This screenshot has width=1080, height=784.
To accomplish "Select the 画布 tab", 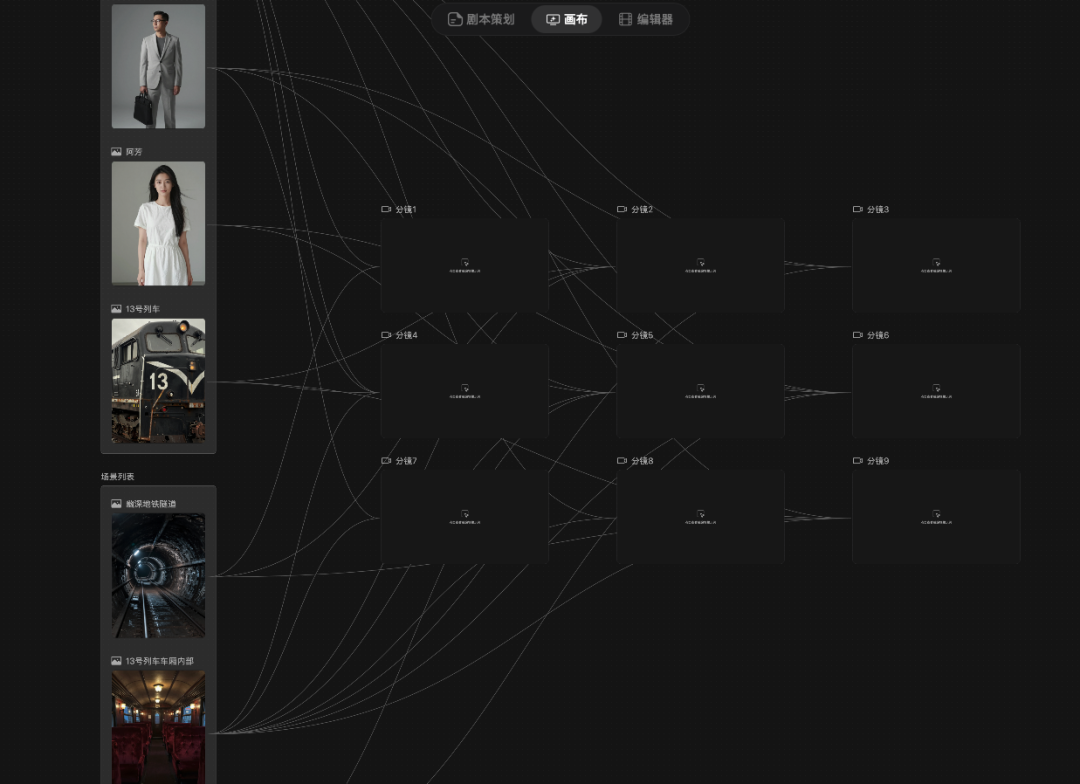I will pyautogui.click(x=567, y=19).
